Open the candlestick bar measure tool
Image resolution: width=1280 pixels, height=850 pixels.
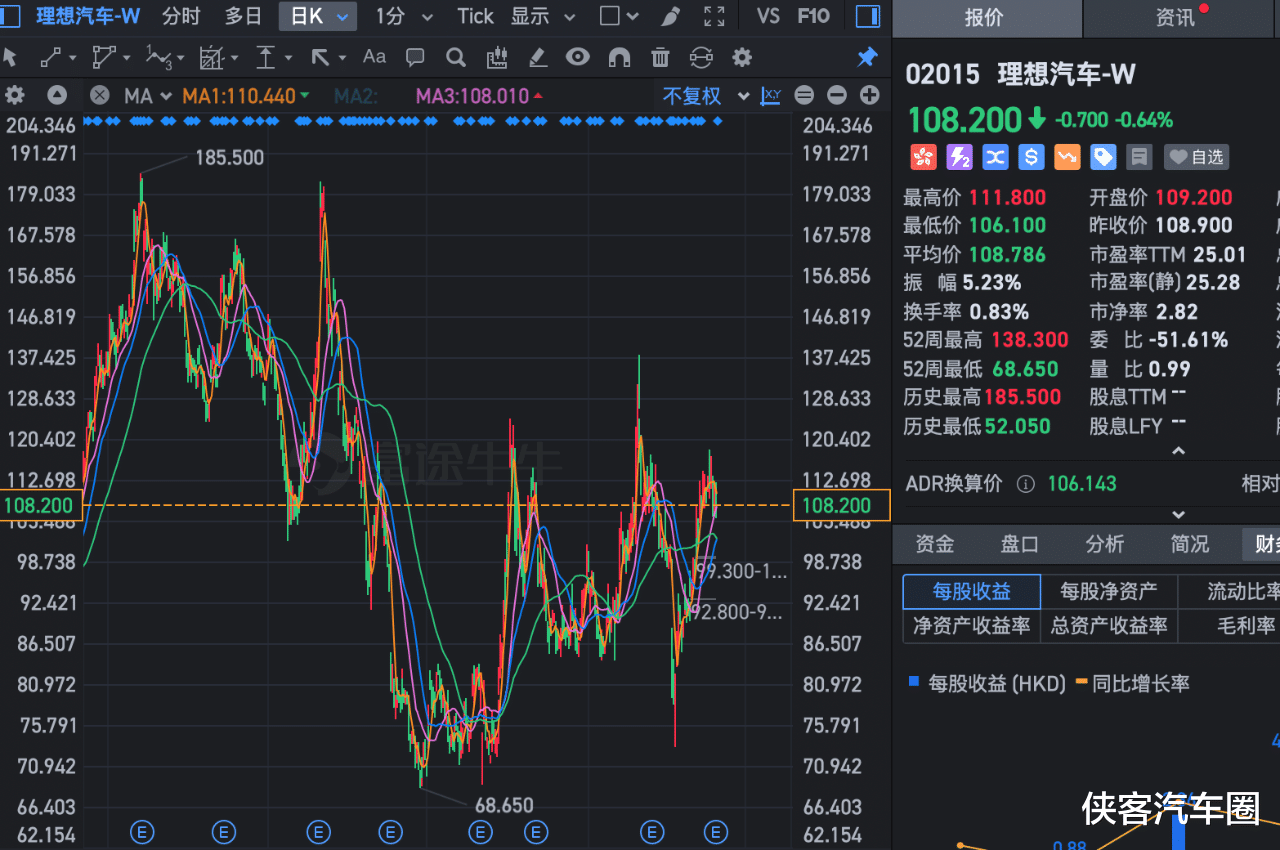tap(497, 57)
